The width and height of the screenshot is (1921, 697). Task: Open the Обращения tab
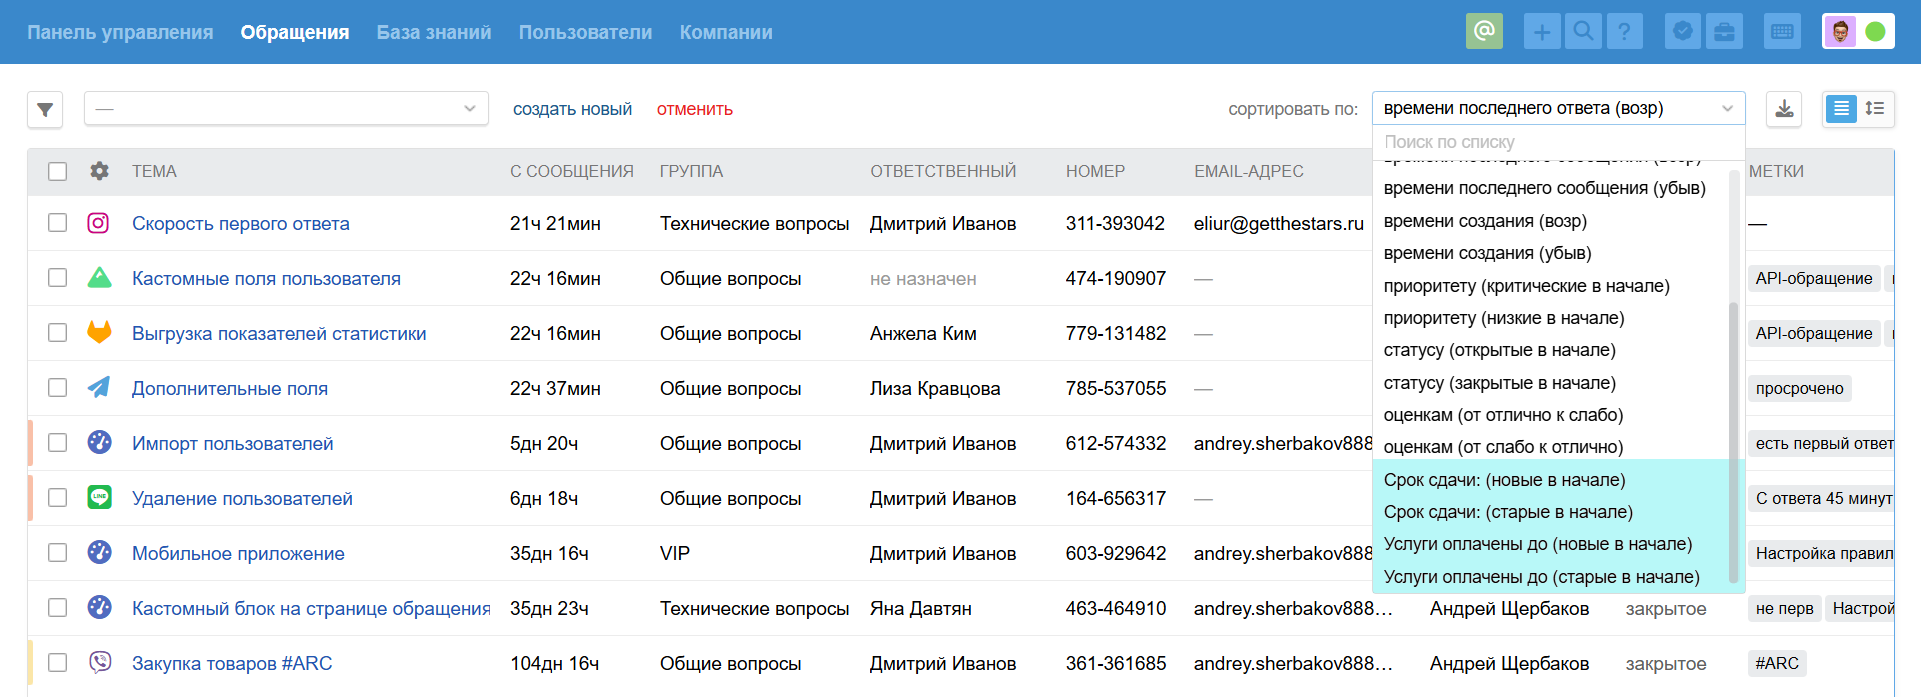tap(295, 32)
